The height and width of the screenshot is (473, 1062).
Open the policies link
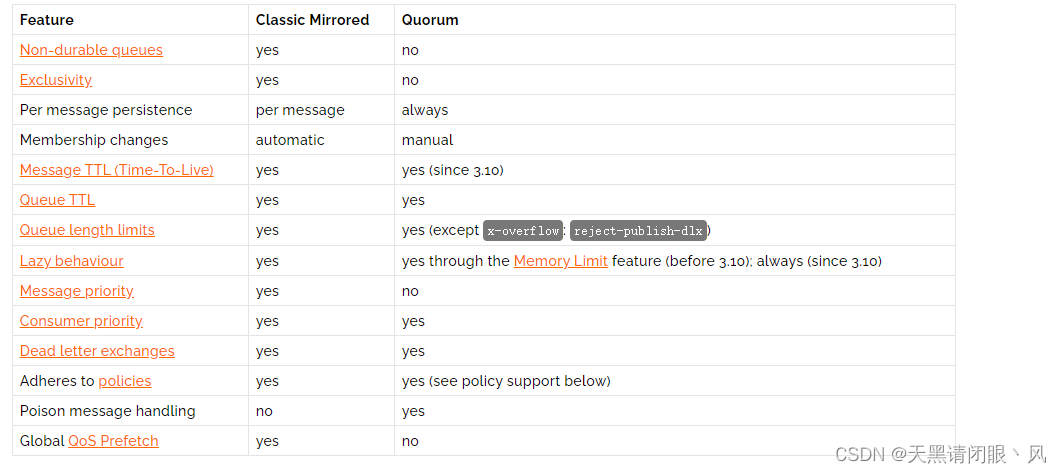click(125, 381)
